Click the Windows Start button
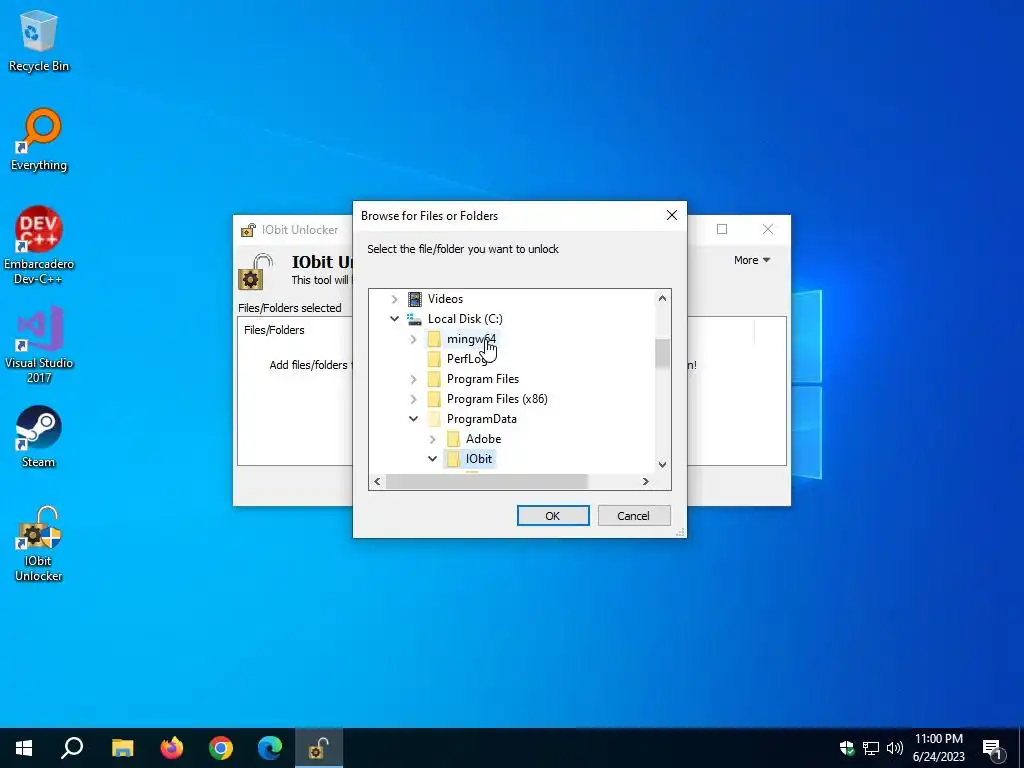This screenshot has height=768, width=1024. (x=24, y=748)
